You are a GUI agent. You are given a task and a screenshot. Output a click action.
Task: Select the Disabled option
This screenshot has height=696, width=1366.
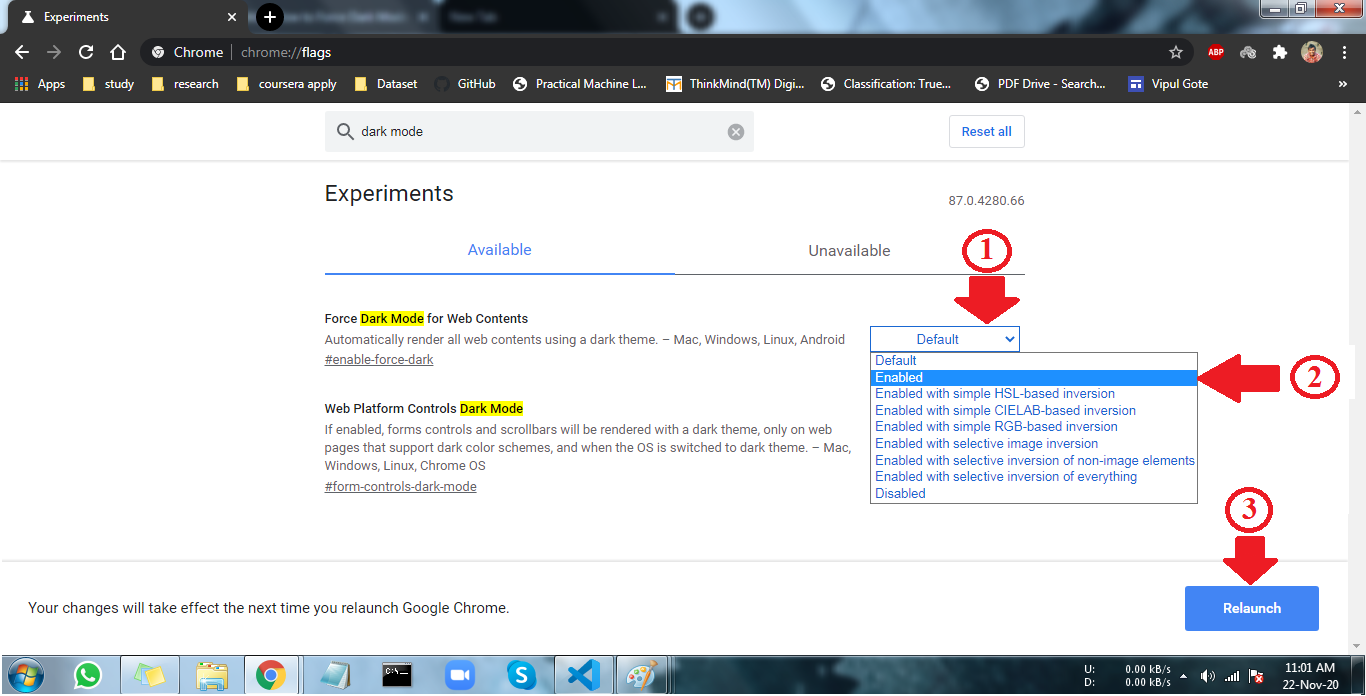tap(1034, 493)
